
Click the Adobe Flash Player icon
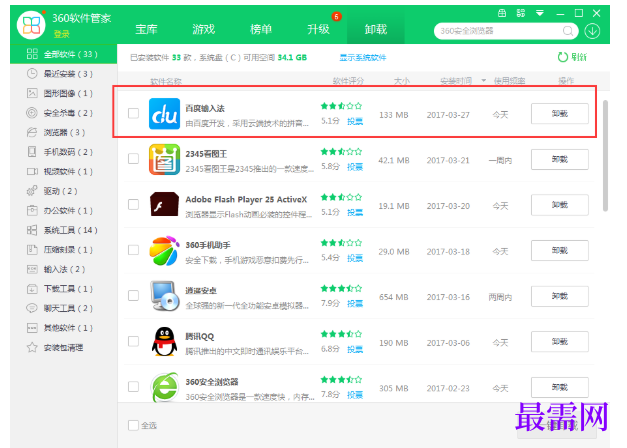(164, 204)
